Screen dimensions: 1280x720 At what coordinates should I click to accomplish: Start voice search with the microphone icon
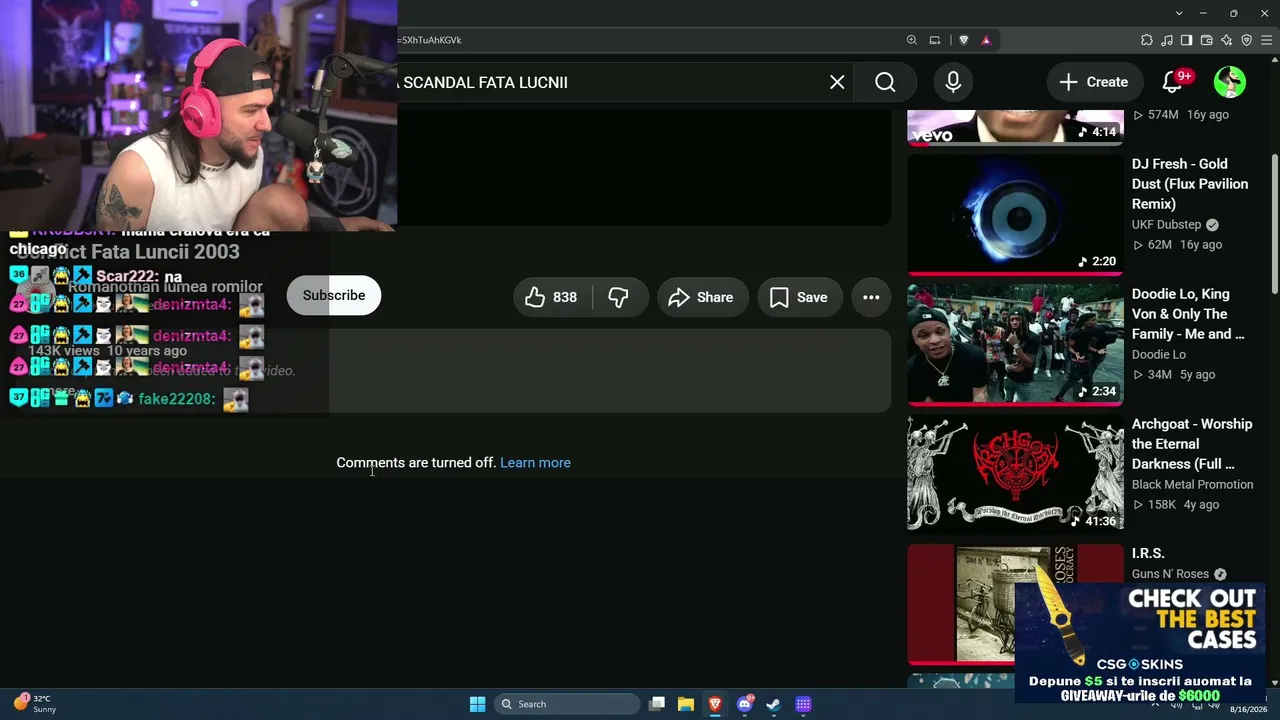point(953,82)
